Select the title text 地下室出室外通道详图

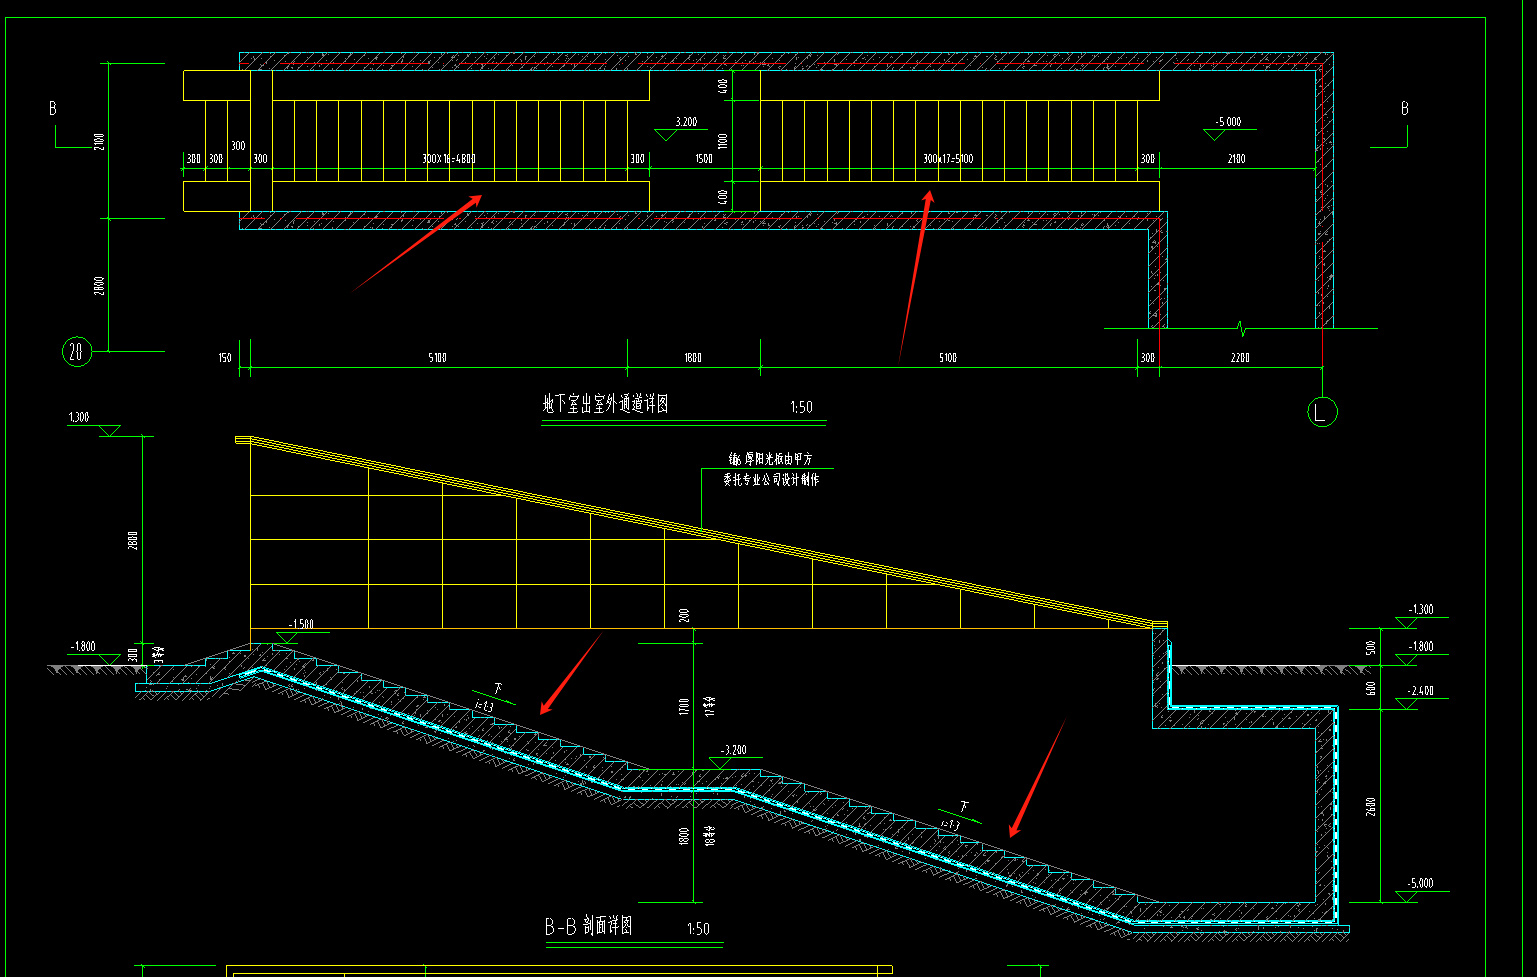(x=605, y=404)
